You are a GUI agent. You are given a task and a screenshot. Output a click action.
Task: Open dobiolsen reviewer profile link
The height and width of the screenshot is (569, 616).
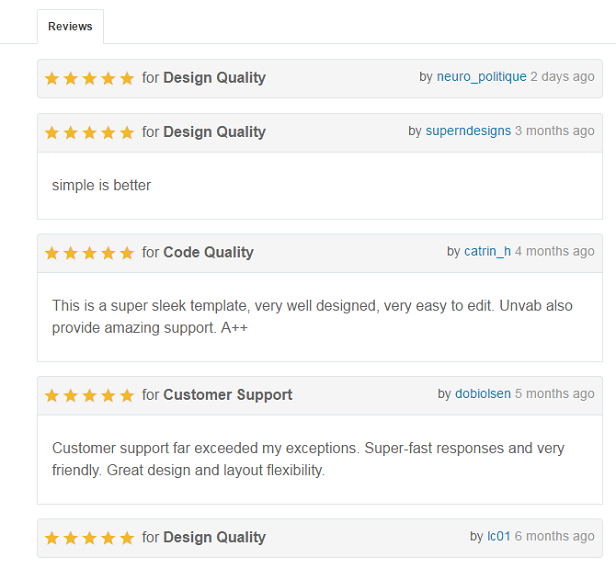pos(483,394)
